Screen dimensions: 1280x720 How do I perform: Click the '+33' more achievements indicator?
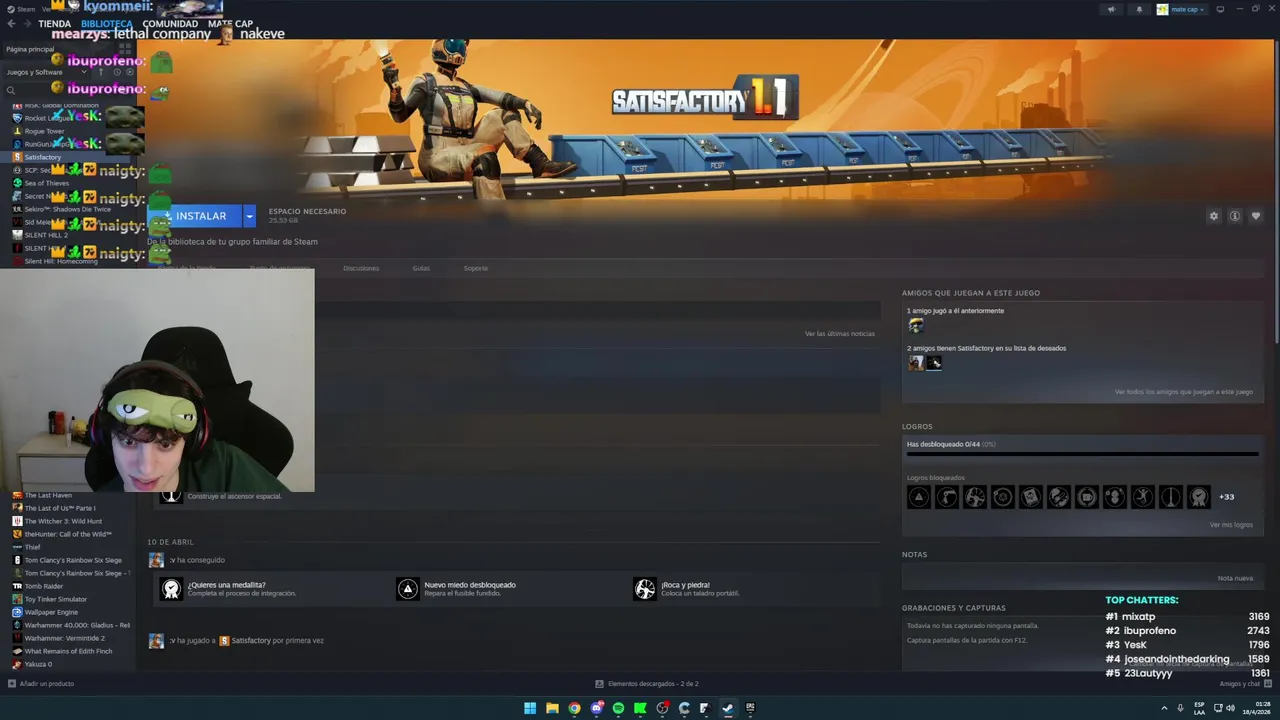(1227, 497)
